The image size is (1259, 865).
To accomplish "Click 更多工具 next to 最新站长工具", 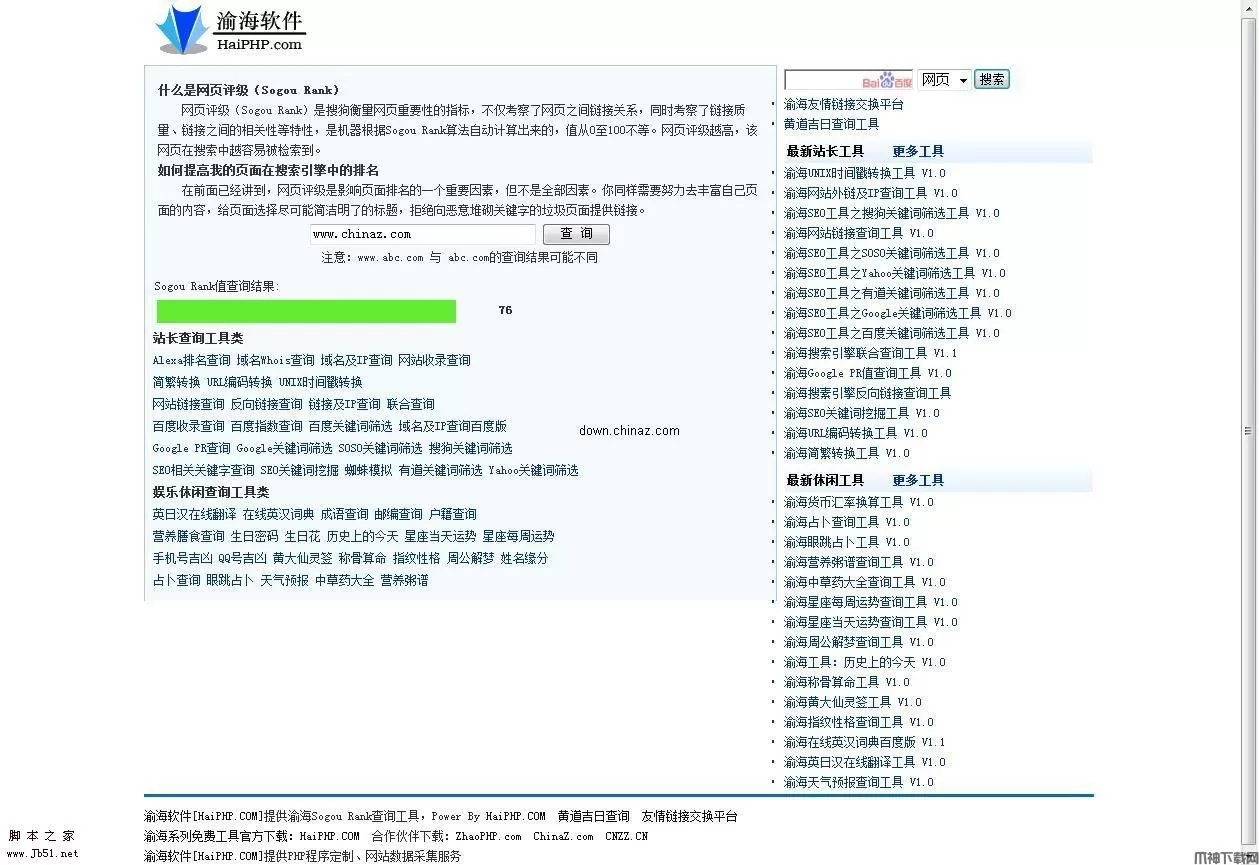I will [917, 151].
